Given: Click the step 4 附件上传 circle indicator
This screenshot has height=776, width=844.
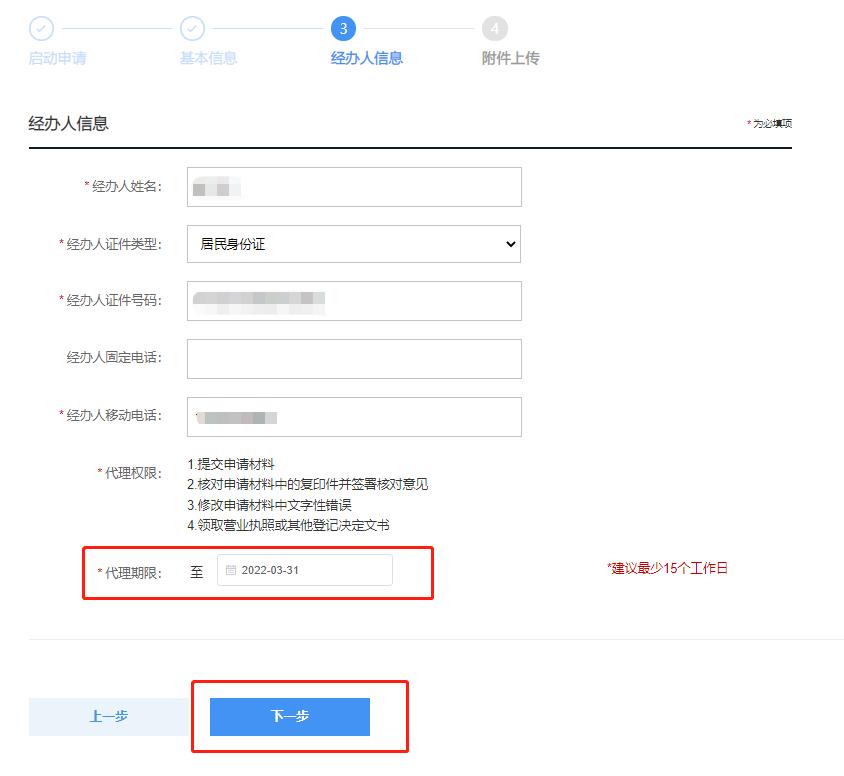Looking at the screenshot, I should [x=493, y=30].
